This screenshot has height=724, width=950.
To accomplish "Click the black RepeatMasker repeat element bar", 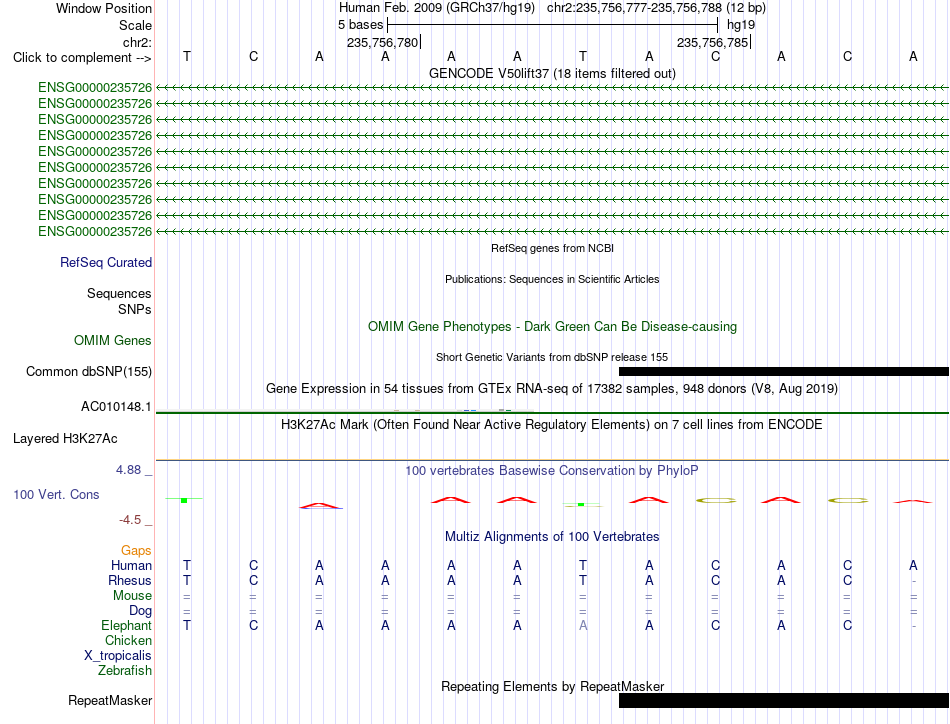I will click(784, 700).
